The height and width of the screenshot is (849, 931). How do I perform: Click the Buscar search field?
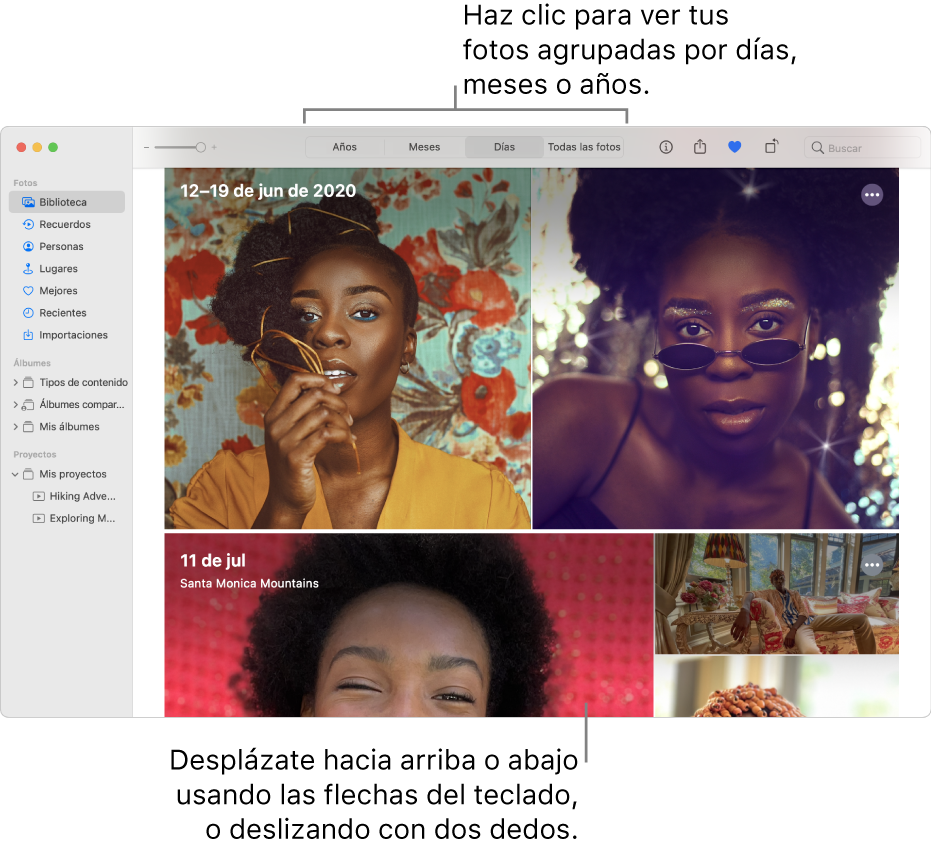coord(862,148)
